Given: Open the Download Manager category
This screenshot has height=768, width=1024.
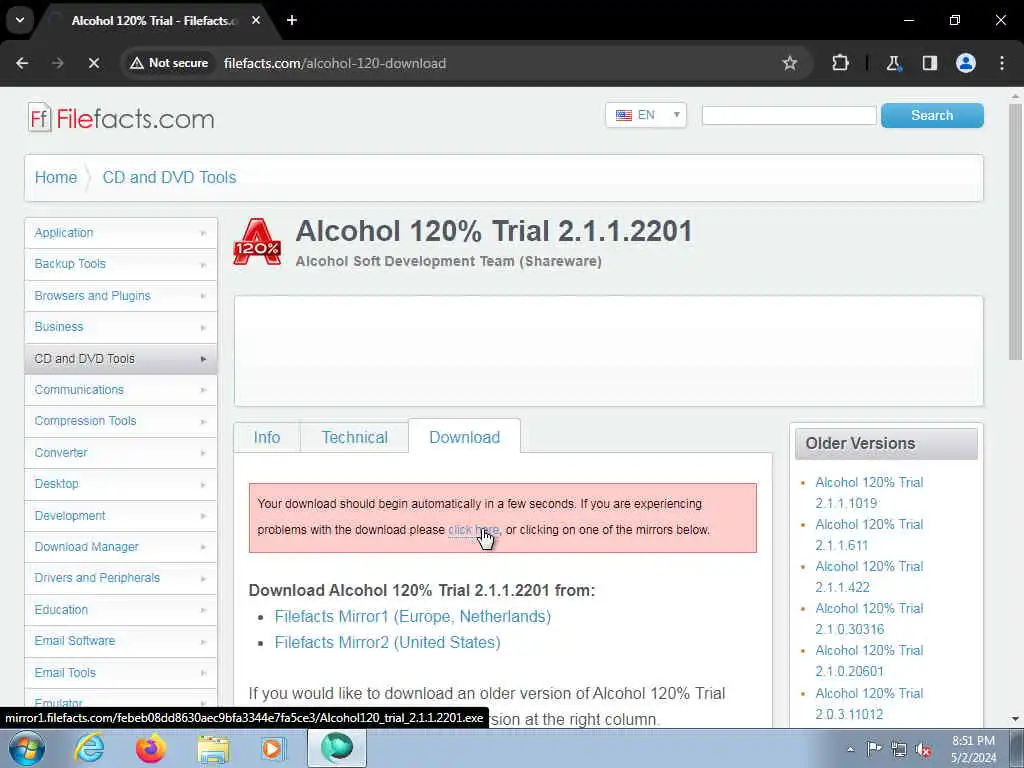Looking at the screenshot, I should point(121,547).
